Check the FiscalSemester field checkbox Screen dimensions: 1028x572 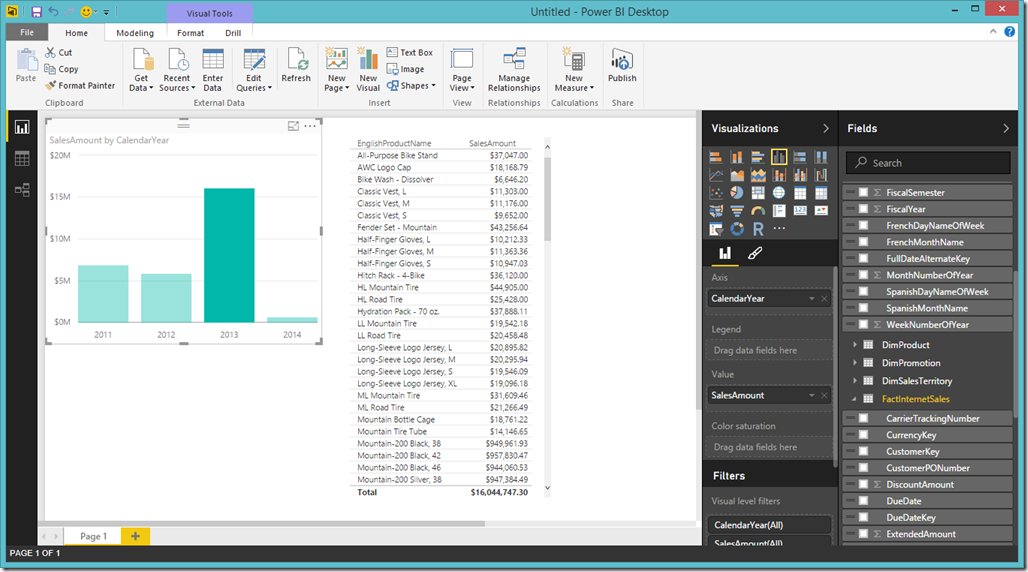863,192
